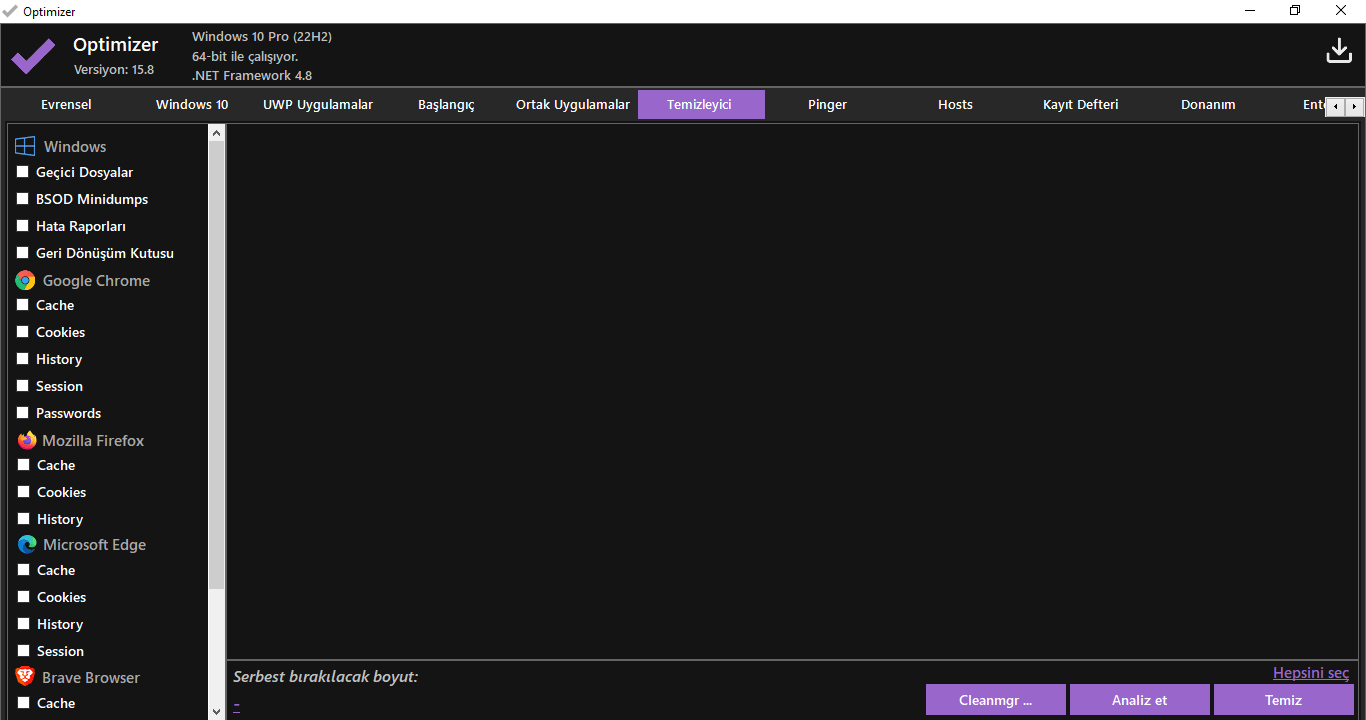Open the Evrensel tab

pyautogui.click(x=66, y=105)
